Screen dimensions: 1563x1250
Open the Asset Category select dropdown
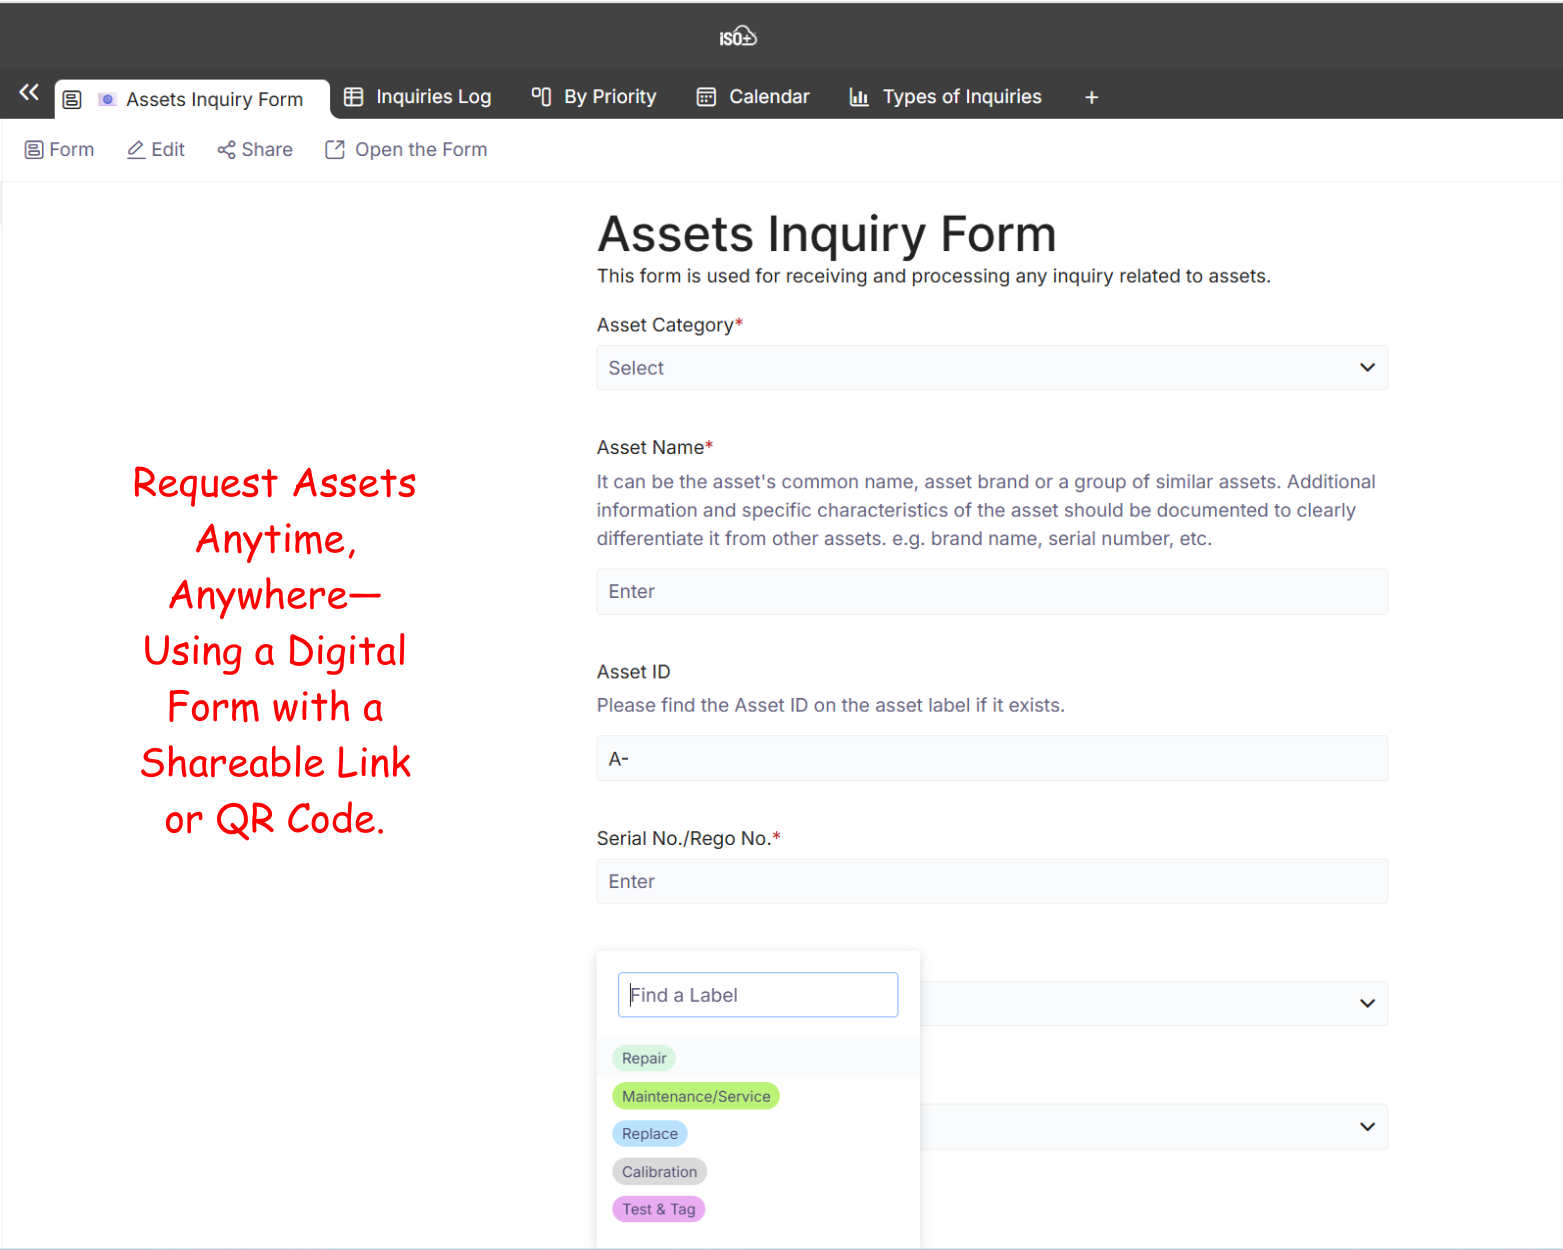tap(991, 368)
